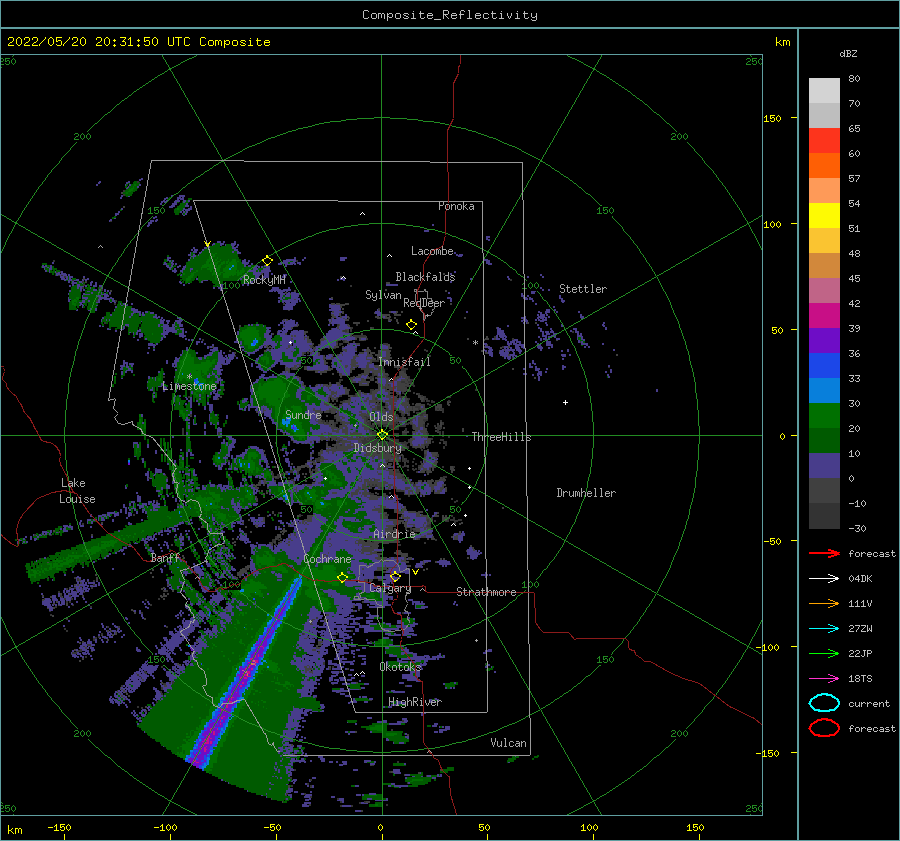Click the Limestone label
Screen dimensions: 900x841
click(x=189, y=386)
